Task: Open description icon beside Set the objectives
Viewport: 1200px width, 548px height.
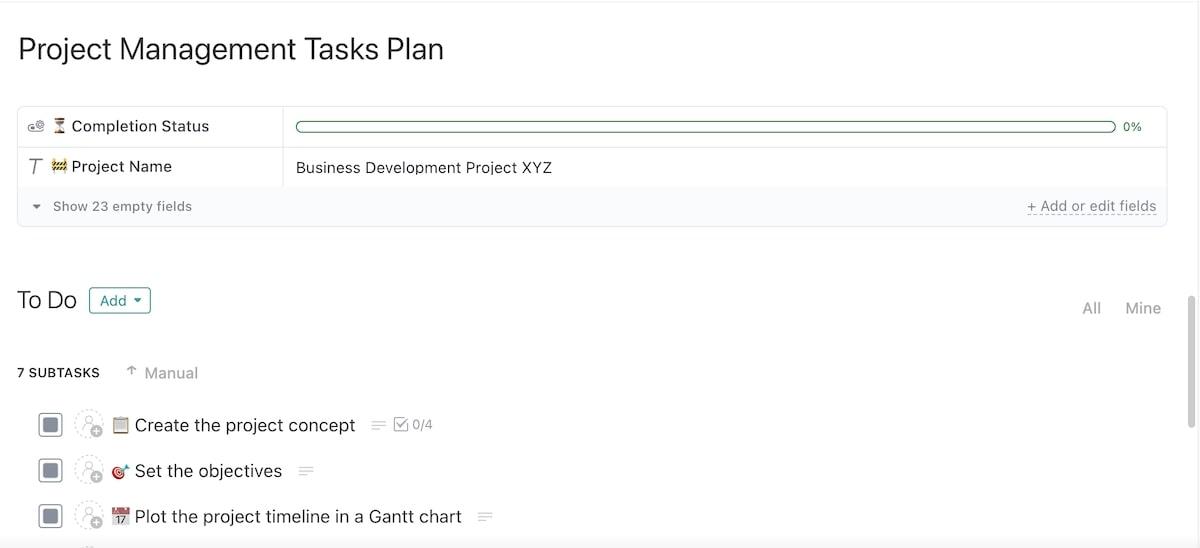Action: tap(306, 471)
